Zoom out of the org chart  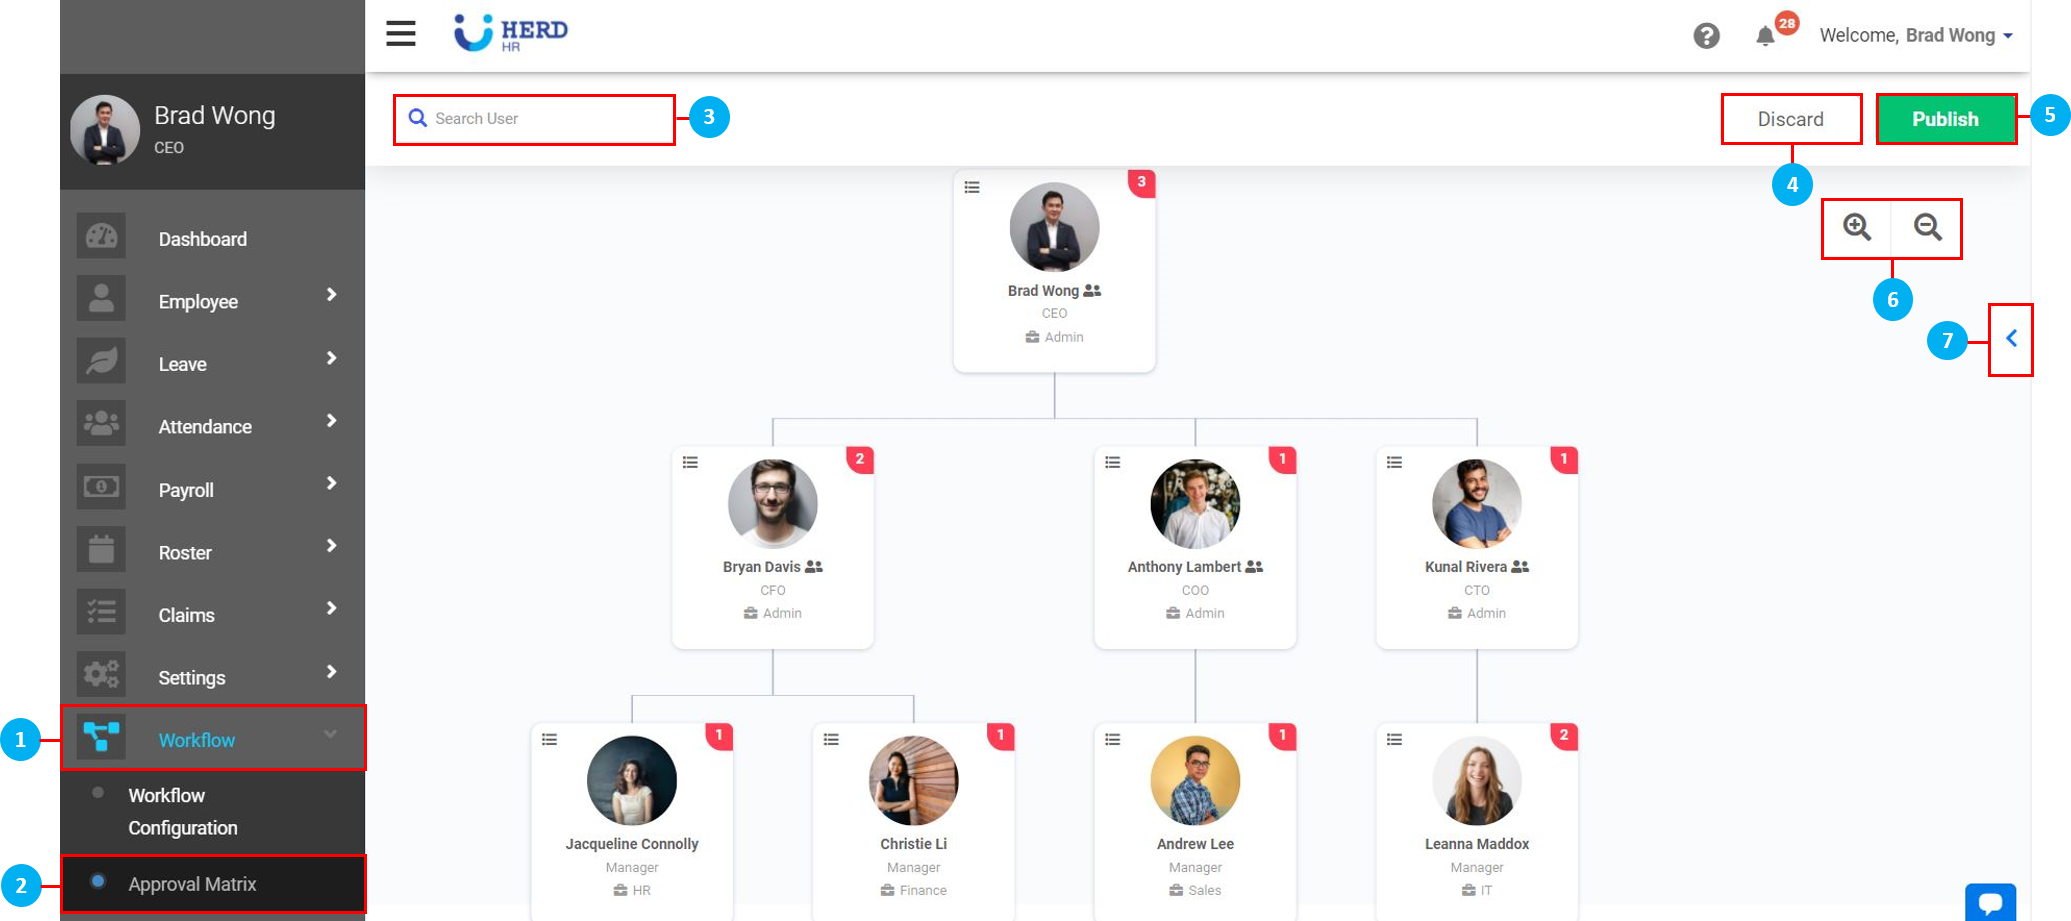click(x=1928, y=228)
